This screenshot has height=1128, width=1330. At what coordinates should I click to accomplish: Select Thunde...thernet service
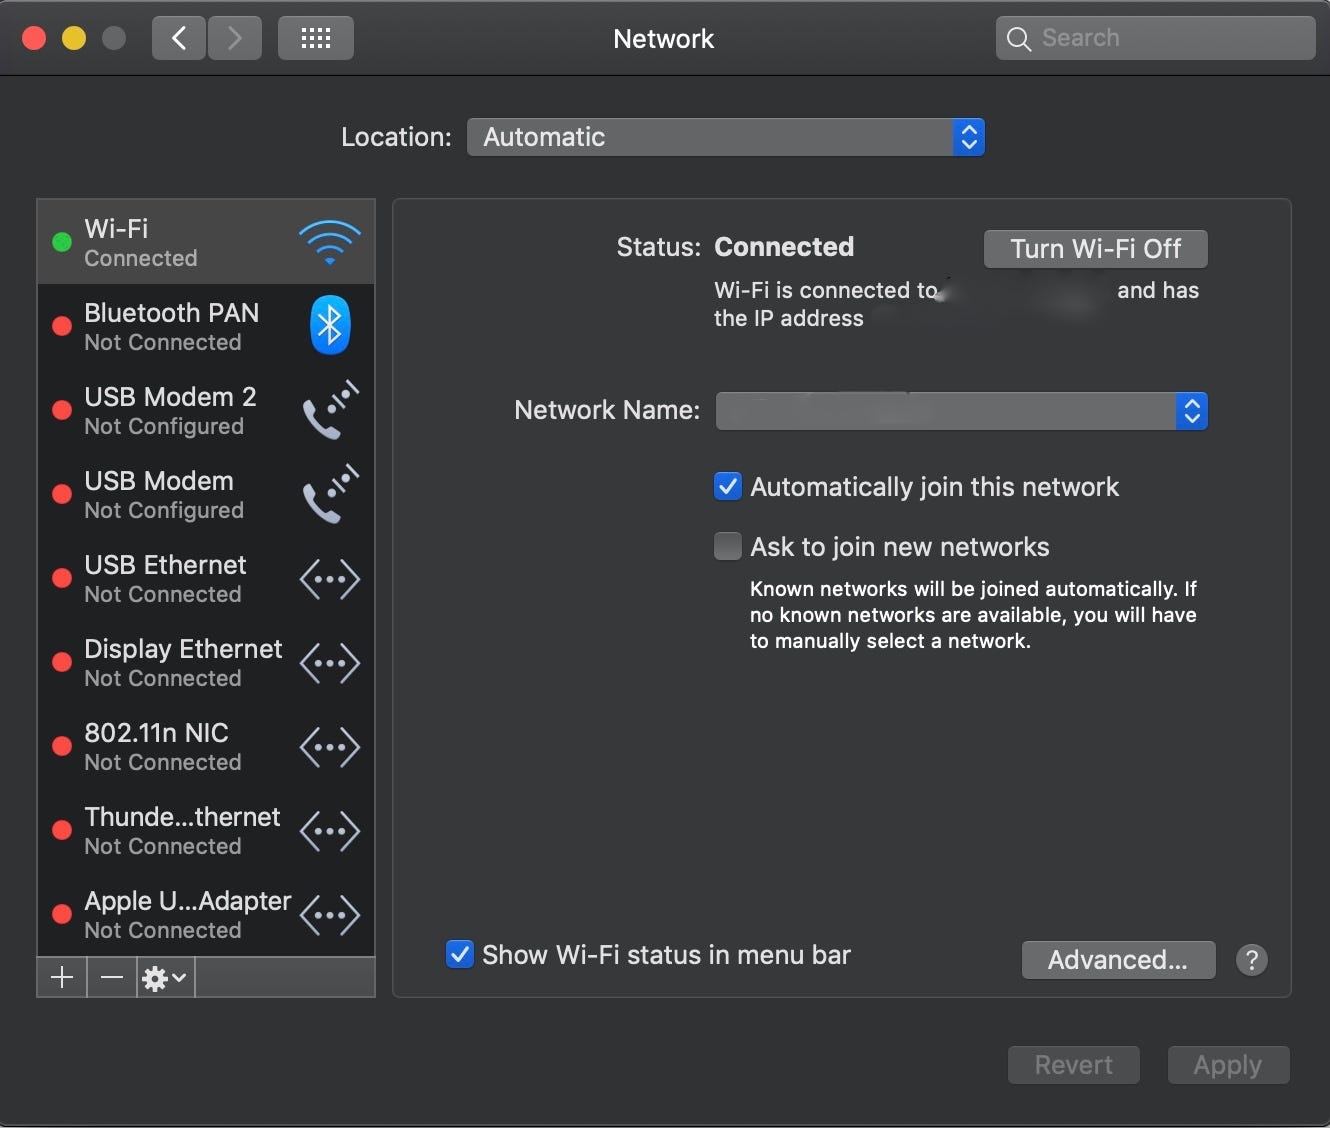coord(206,830)
